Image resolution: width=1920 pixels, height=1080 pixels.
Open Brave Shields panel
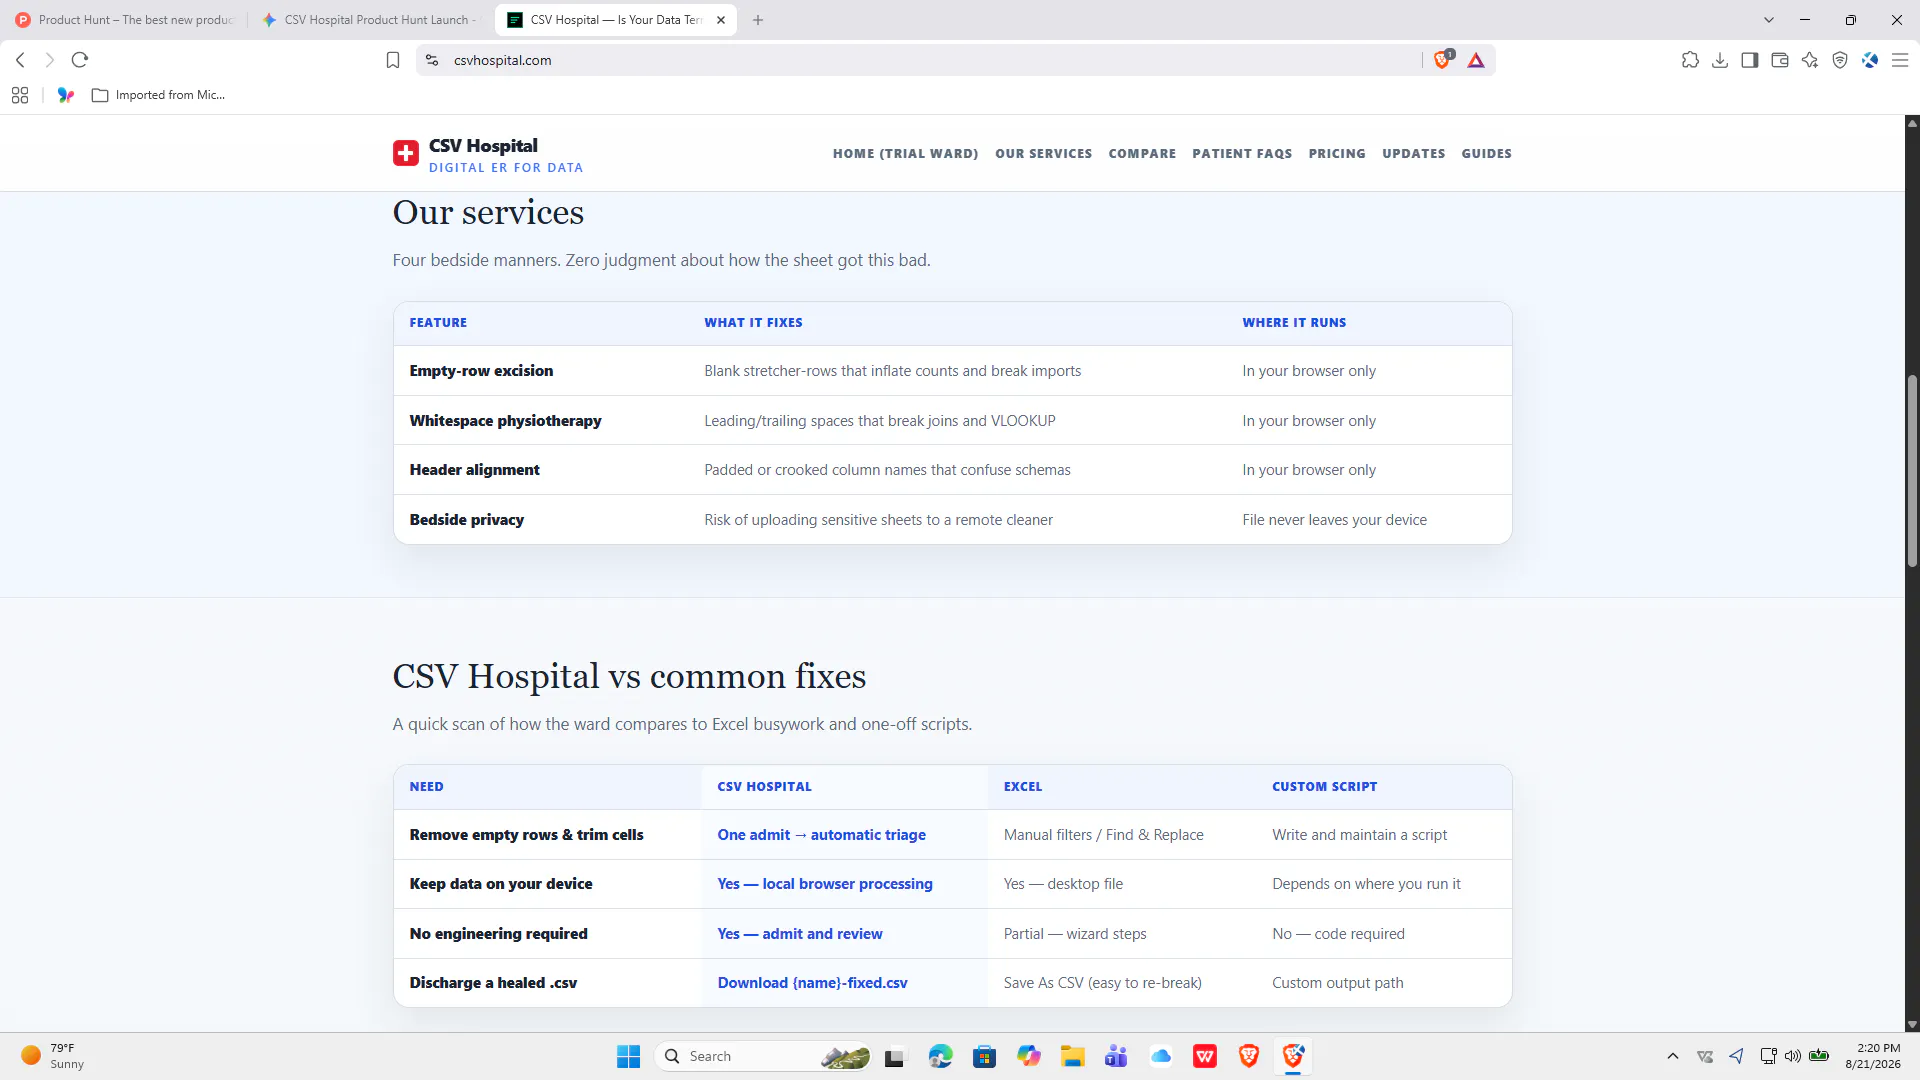pos(1442,60)
